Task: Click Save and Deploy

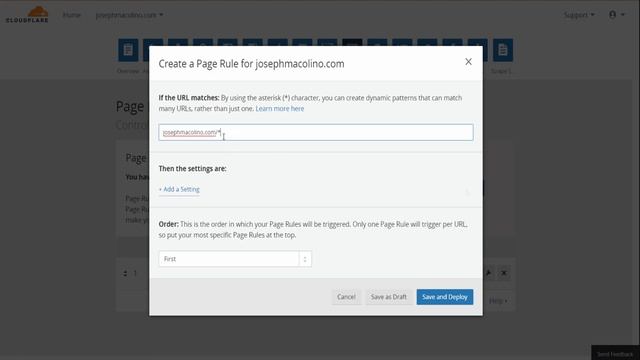Action: pyautogui.click(x=444, y=297)
